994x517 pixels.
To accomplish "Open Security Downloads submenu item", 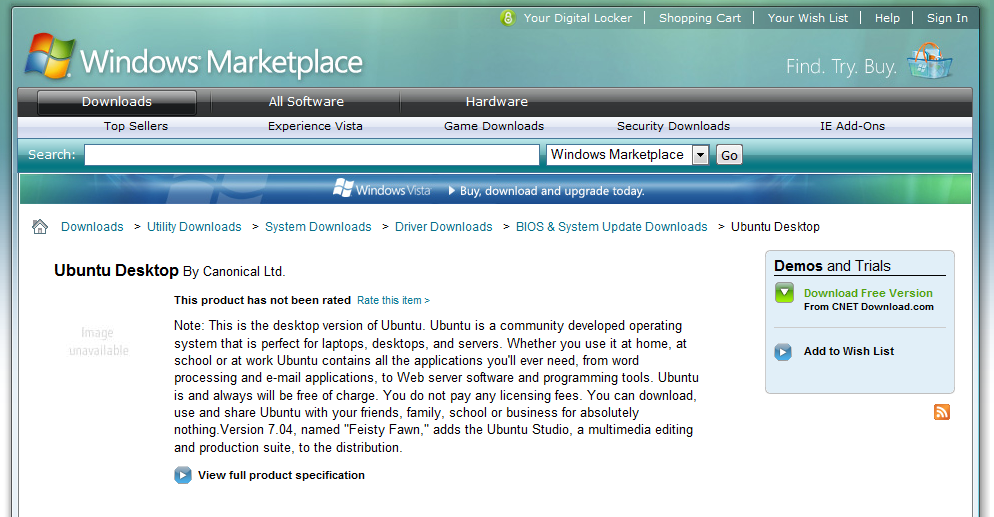I will [673, 126].
